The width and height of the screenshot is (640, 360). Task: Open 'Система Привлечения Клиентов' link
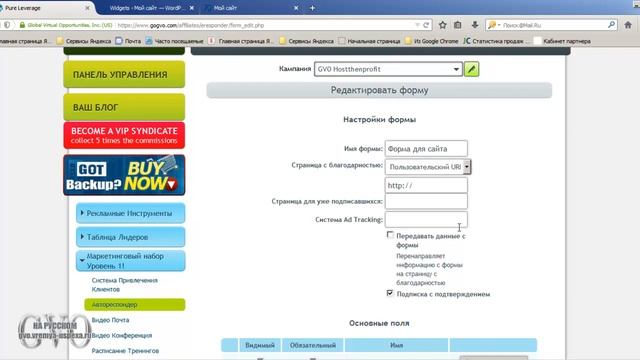(124, 284)
